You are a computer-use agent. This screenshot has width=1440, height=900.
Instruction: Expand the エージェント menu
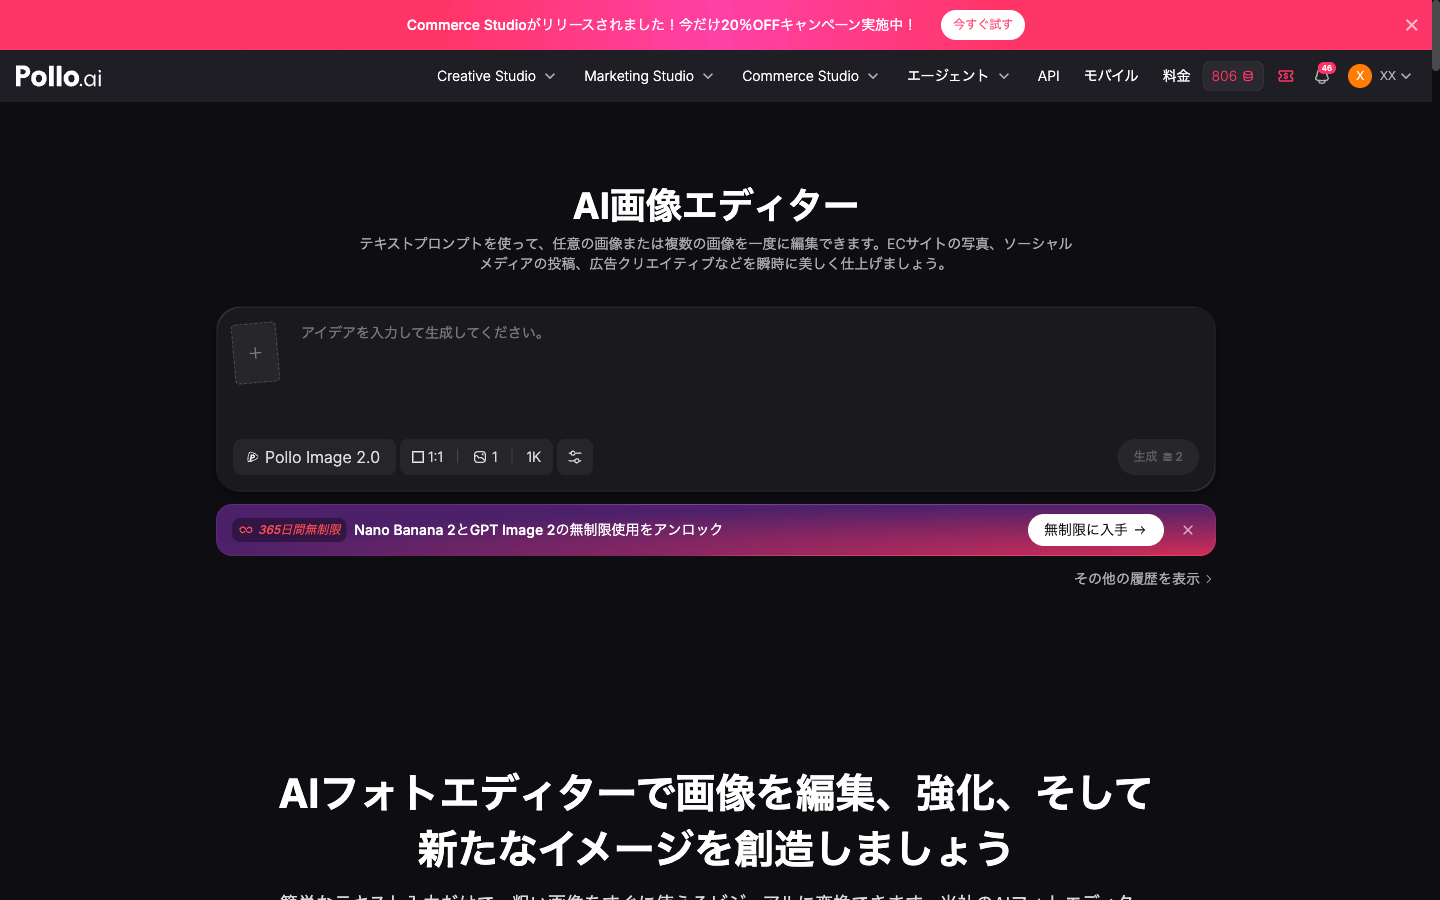click(x=958, y=76)
